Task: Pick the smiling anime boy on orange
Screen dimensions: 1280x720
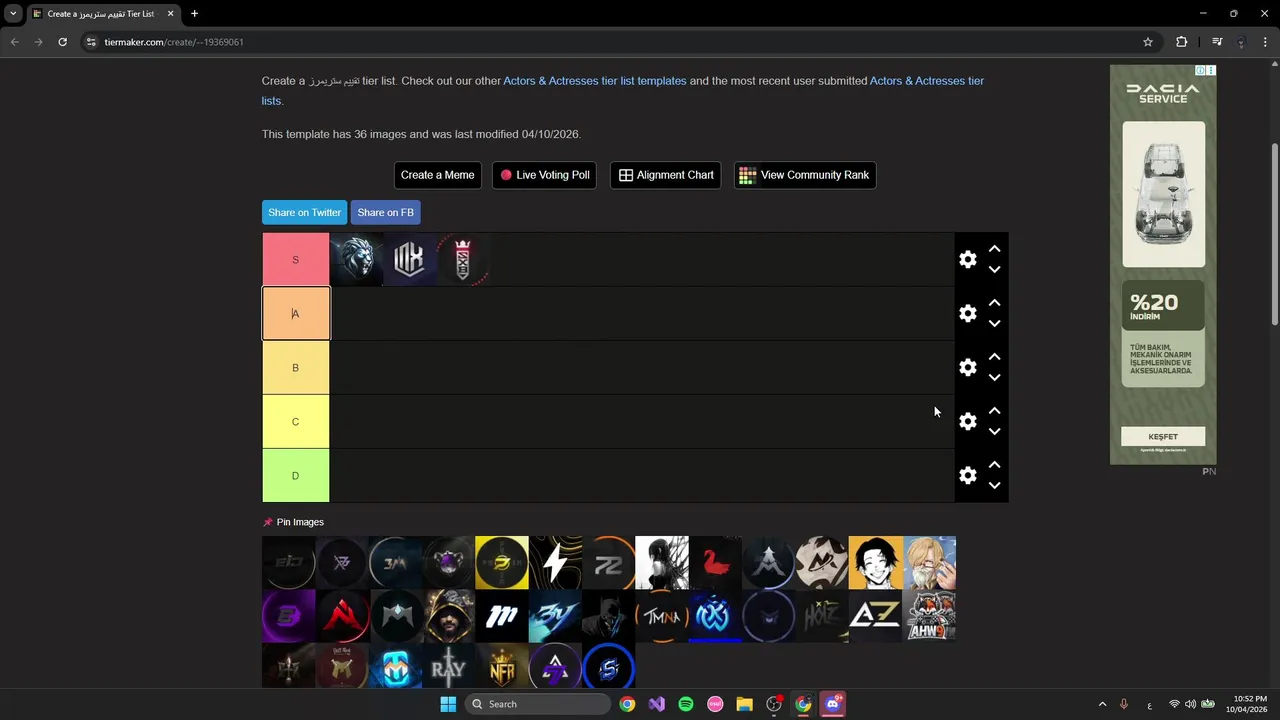Action: point(875,563)
